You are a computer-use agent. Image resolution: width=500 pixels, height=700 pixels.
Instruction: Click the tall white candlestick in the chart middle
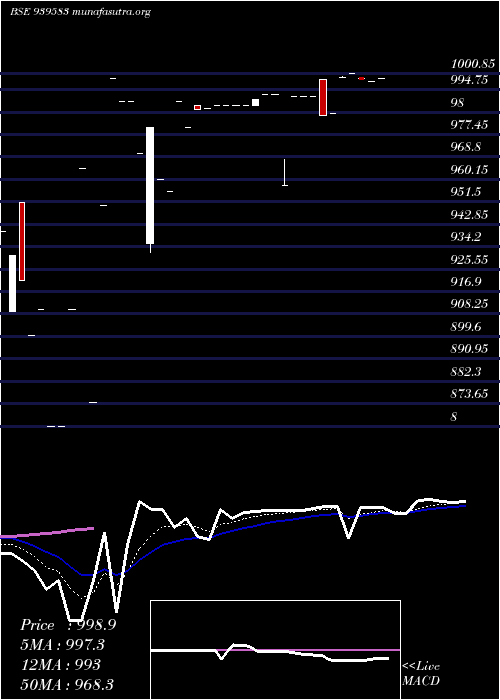point(150,185)
